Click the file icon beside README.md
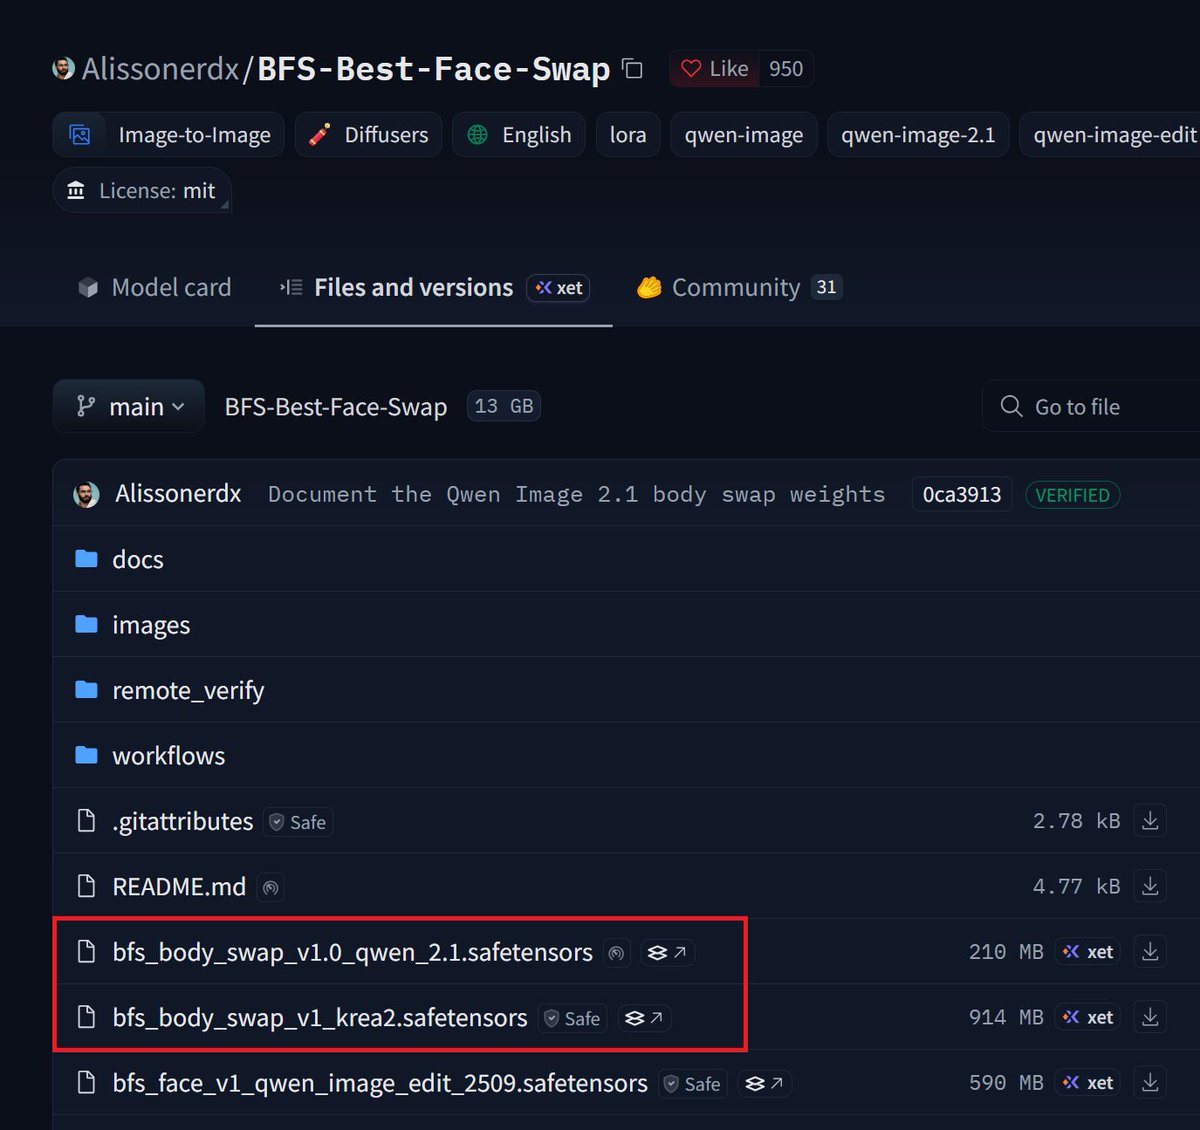The height and width of the screenshot is (1130, 1200). [x=87, y=886]
